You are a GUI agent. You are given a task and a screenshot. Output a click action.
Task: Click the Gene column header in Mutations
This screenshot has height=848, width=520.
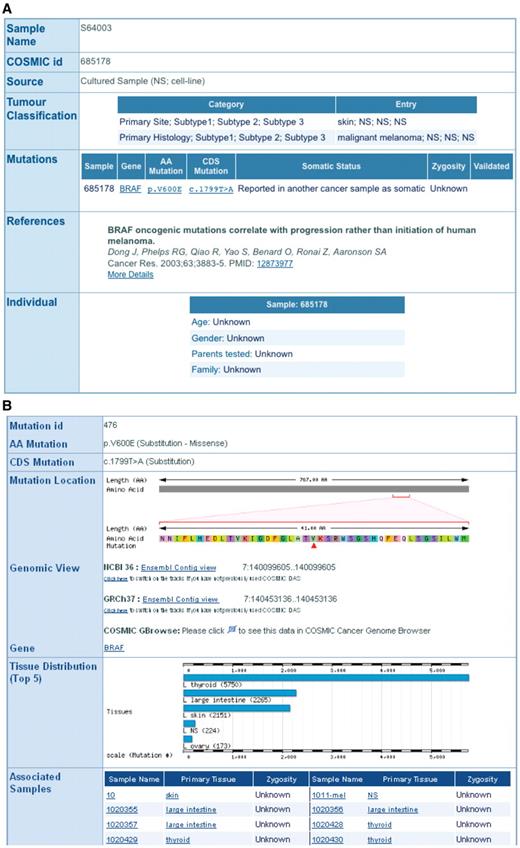(131, 166)
